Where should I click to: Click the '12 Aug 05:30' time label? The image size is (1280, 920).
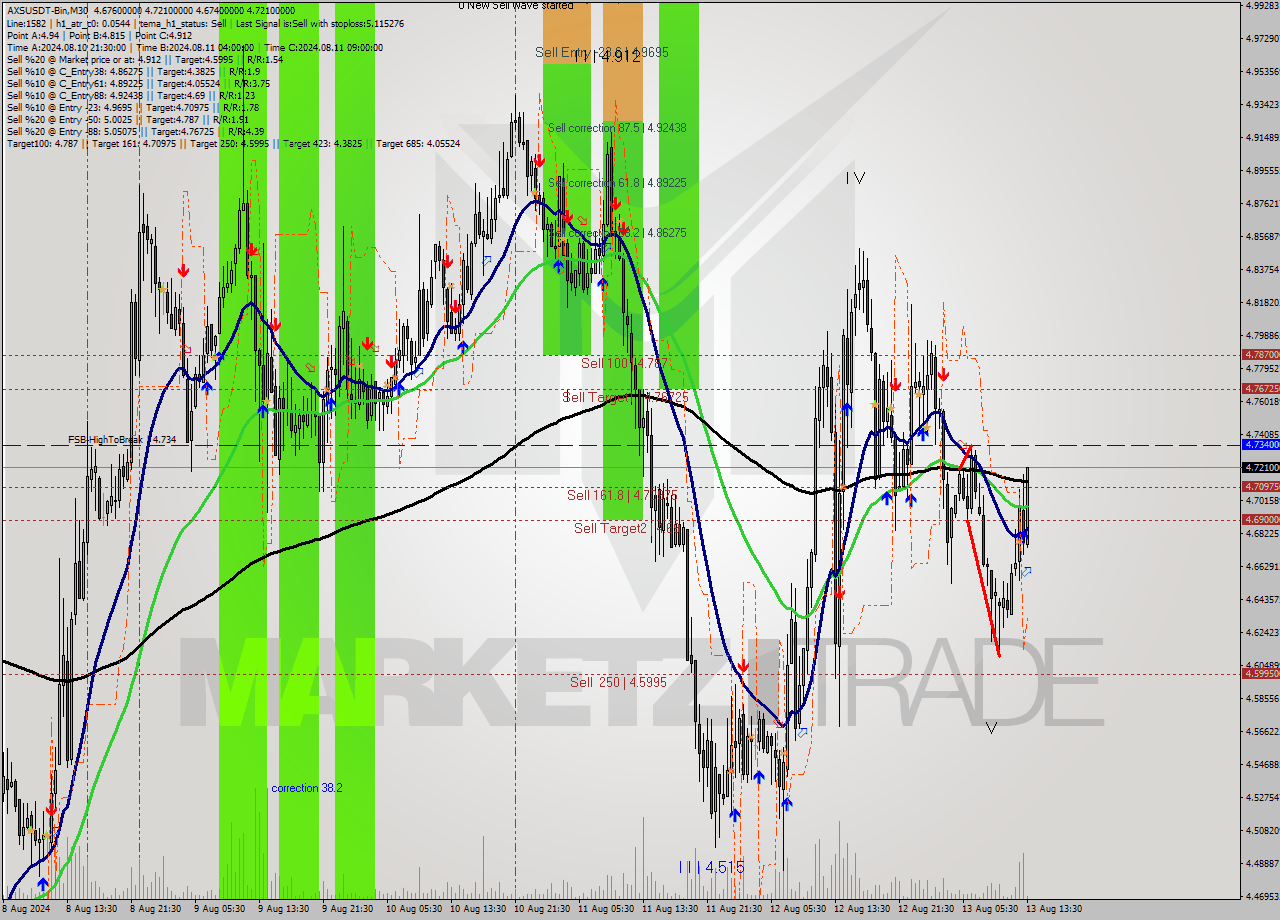coord(798,910)
